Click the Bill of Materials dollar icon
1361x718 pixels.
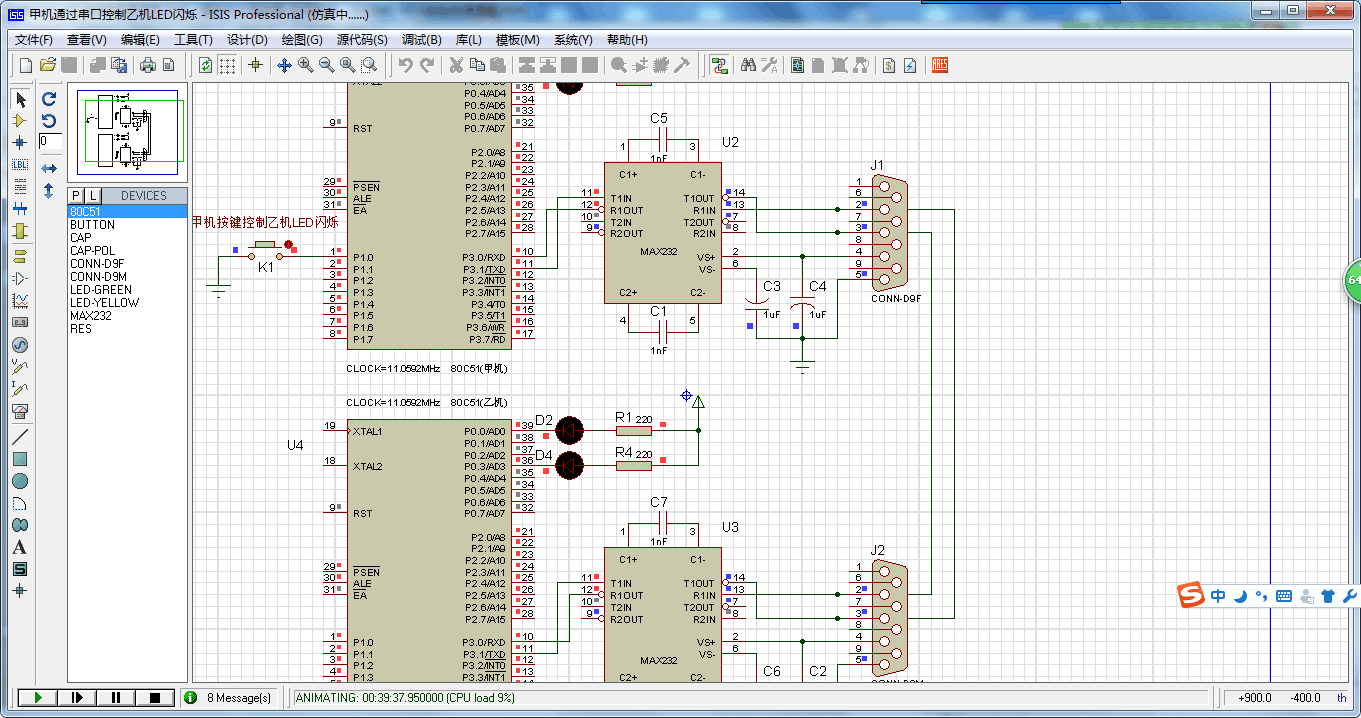pyautogui.click(x=888, y=65)
